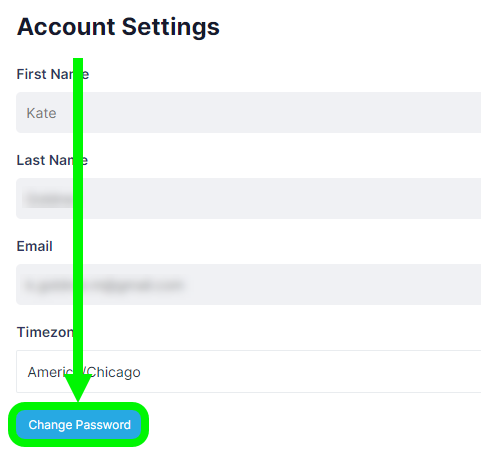Select the Account Settings page heading
This screenshot has width=481, height=455.
[x=118, y=27]
